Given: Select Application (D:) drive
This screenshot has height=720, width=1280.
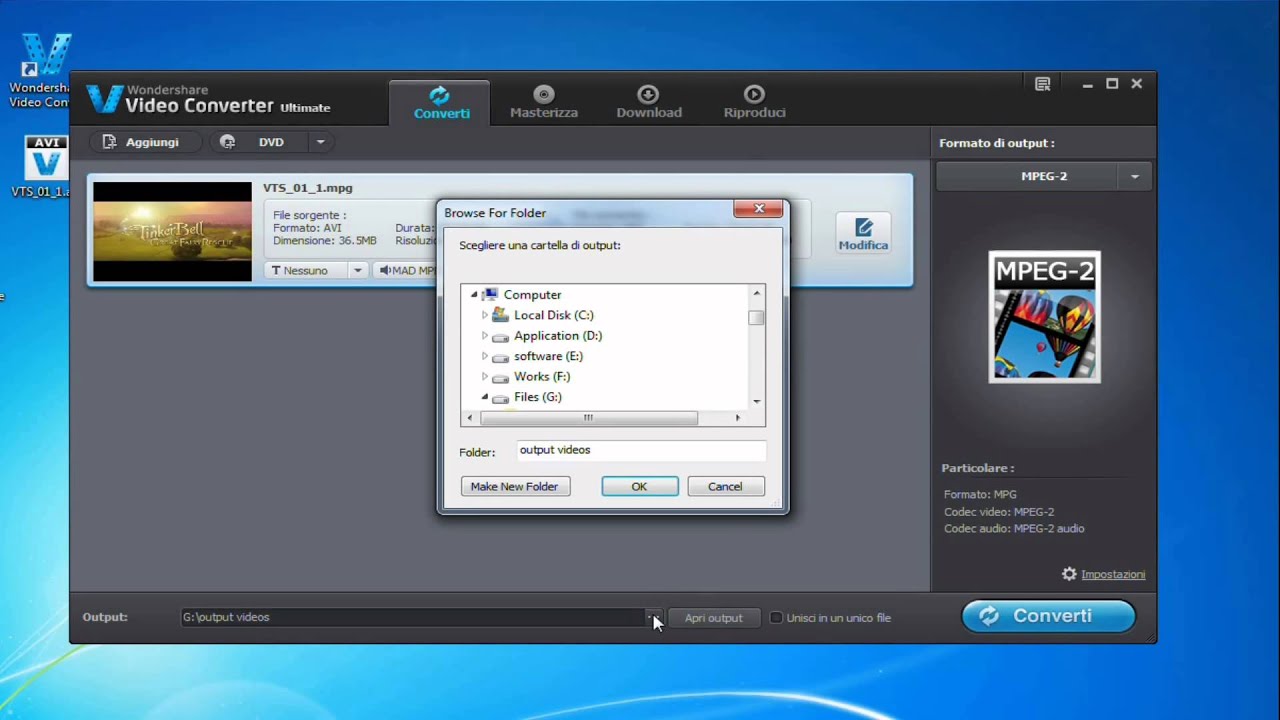Looking at the screenshot, I should coord(557,336).
